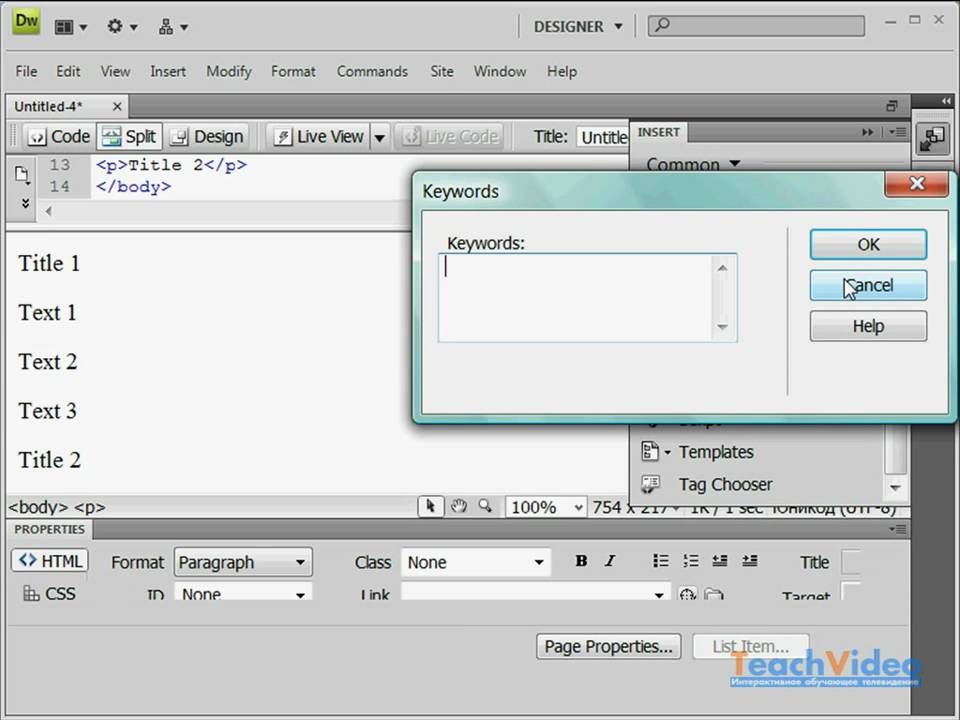Open the Layout icon menu in the application bar

(70, 27)
